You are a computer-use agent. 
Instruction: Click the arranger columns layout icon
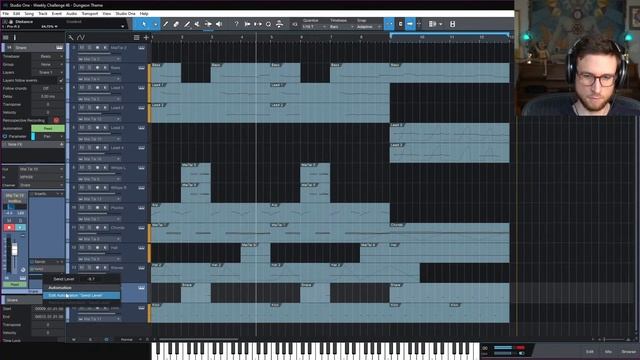point(432,24)
